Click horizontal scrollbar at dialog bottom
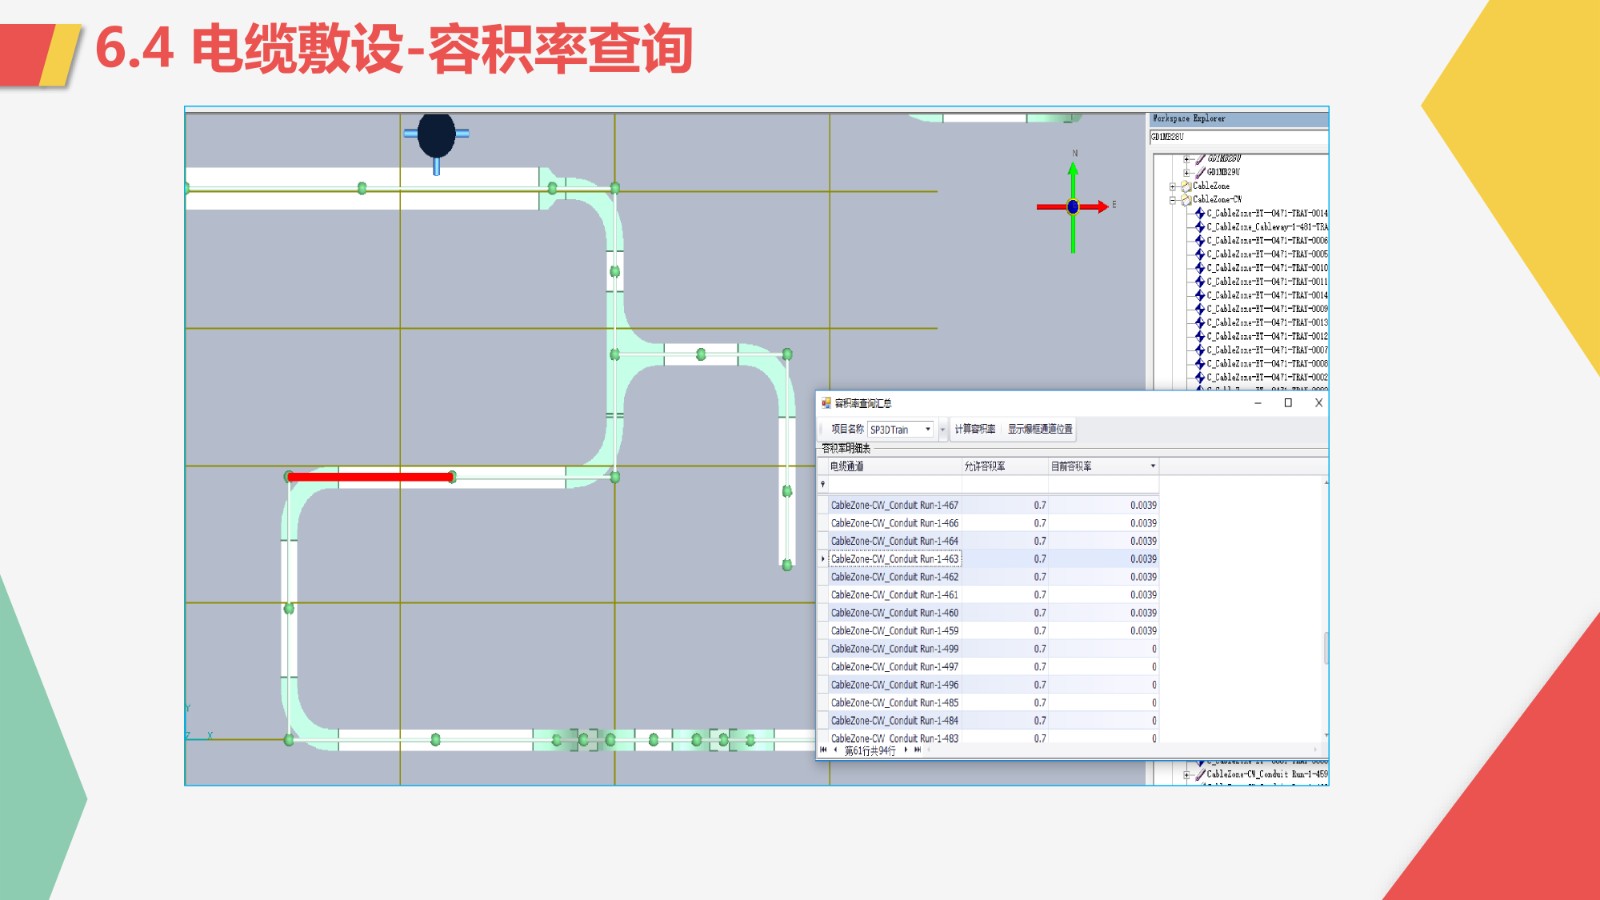This screenshot has height=900, width=1600. 1120,749
